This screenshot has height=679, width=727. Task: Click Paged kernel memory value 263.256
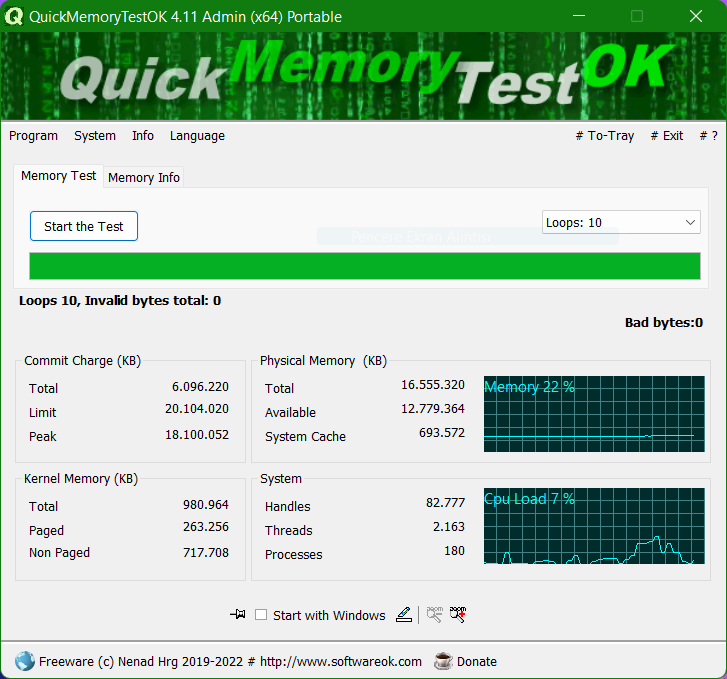point(206,527)
